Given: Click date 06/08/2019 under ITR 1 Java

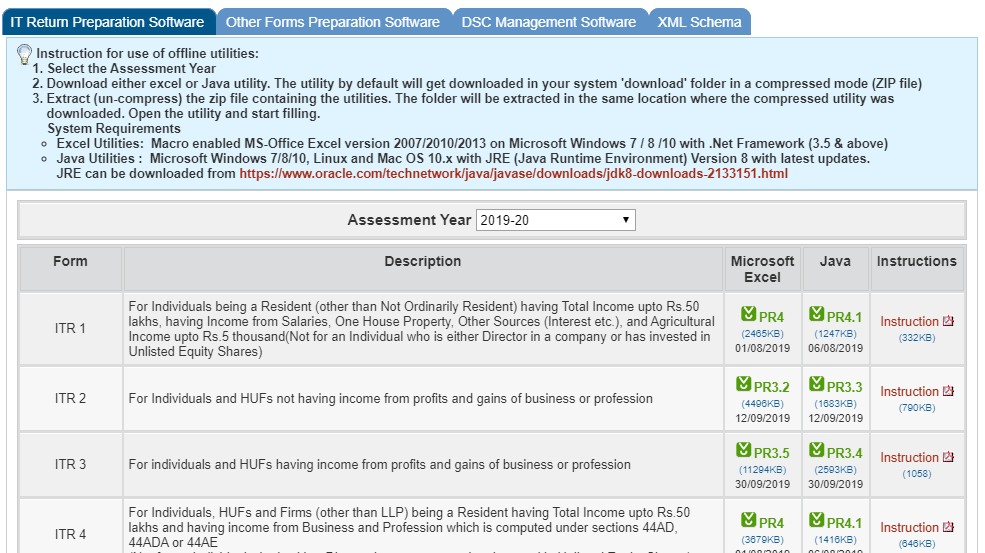Looking at the screenshot, I should [835, 348].
